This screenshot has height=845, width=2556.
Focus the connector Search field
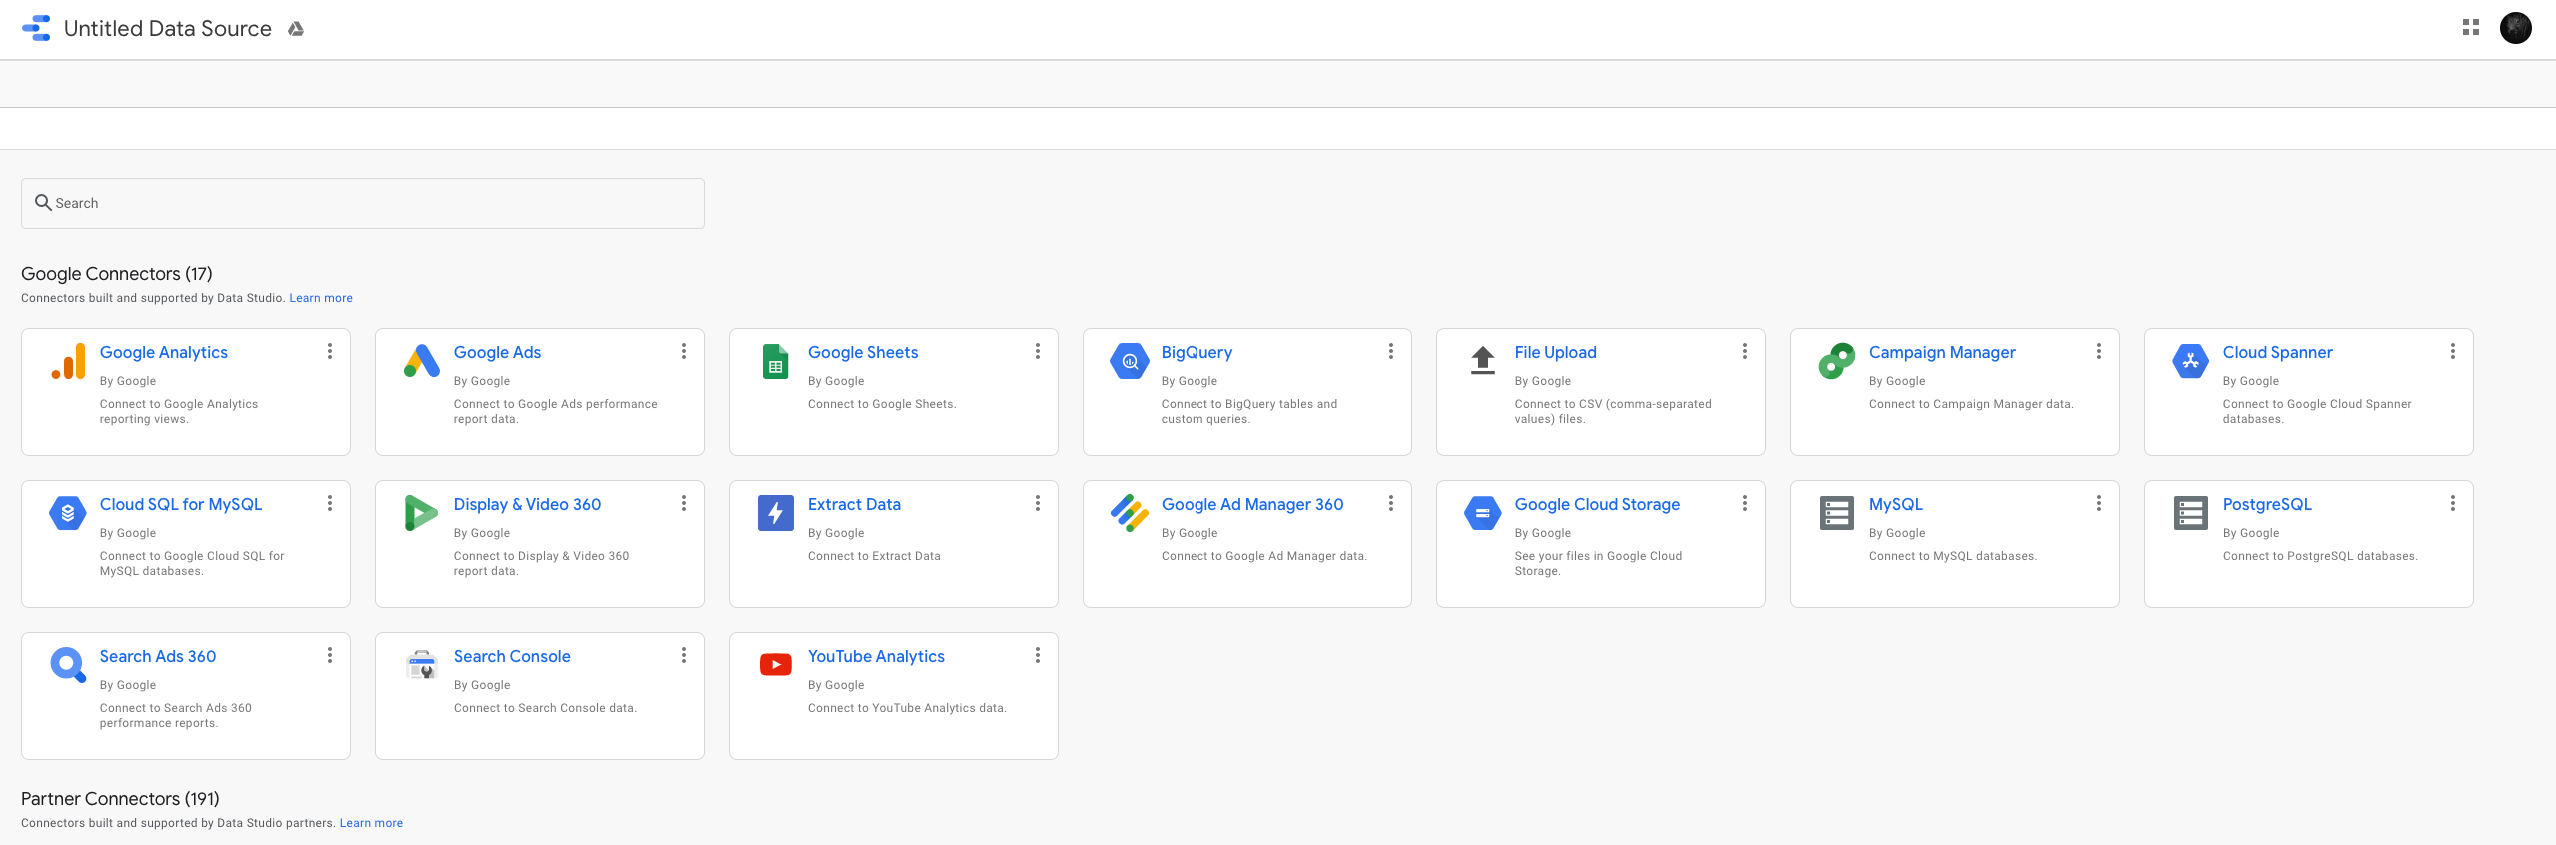pyautogui.click(x=363, y=203)
